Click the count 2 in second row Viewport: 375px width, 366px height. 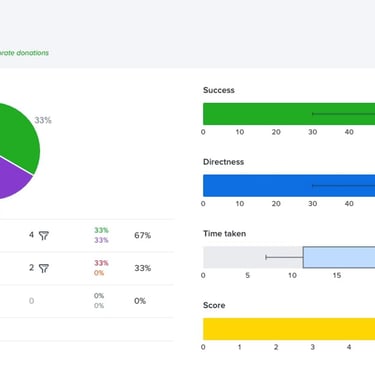pos(31,268)
